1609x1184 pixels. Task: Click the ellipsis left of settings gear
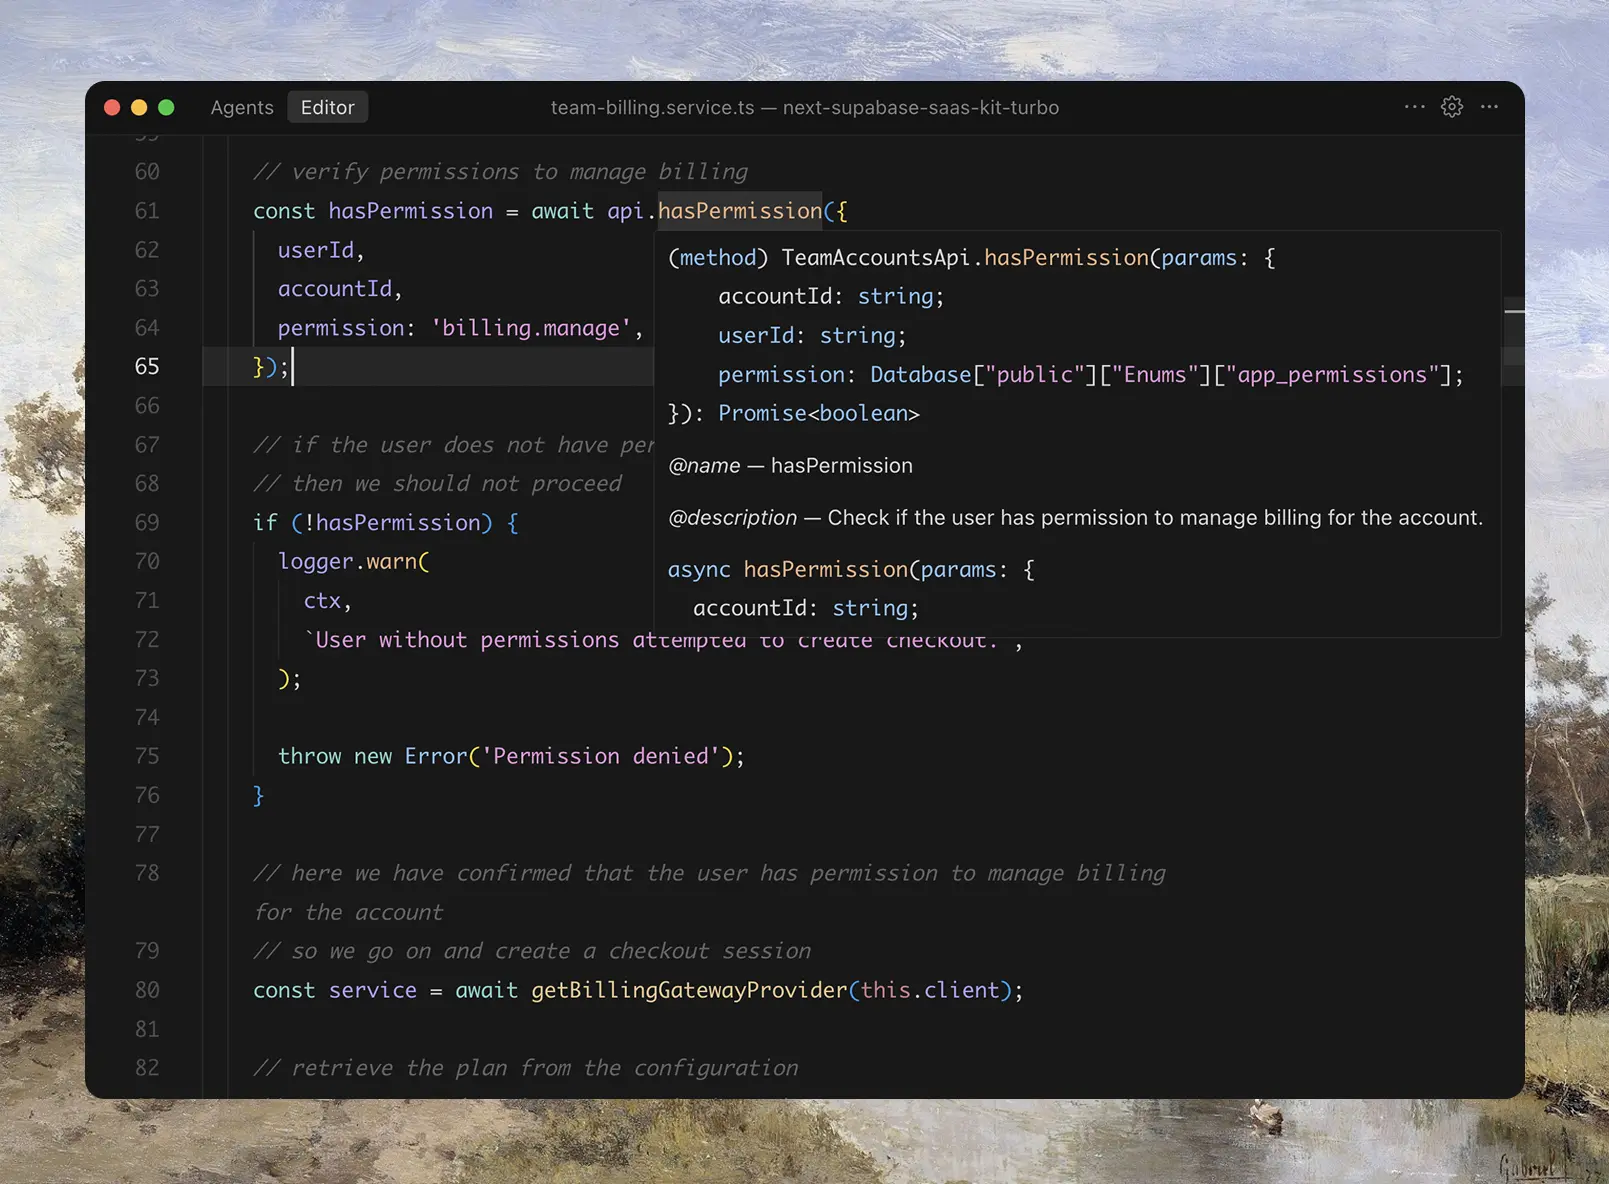coord(1414,107)
